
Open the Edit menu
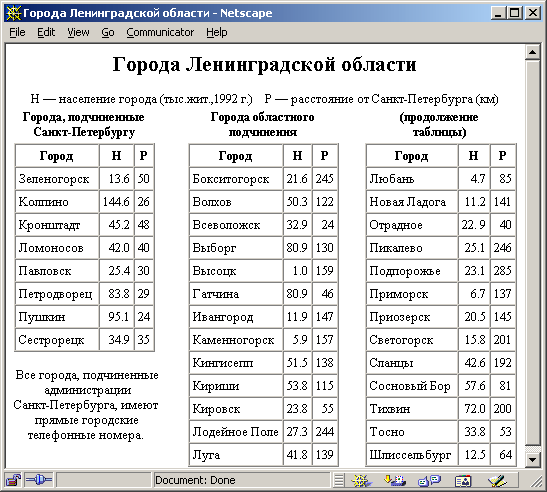[x=46, y=32]
